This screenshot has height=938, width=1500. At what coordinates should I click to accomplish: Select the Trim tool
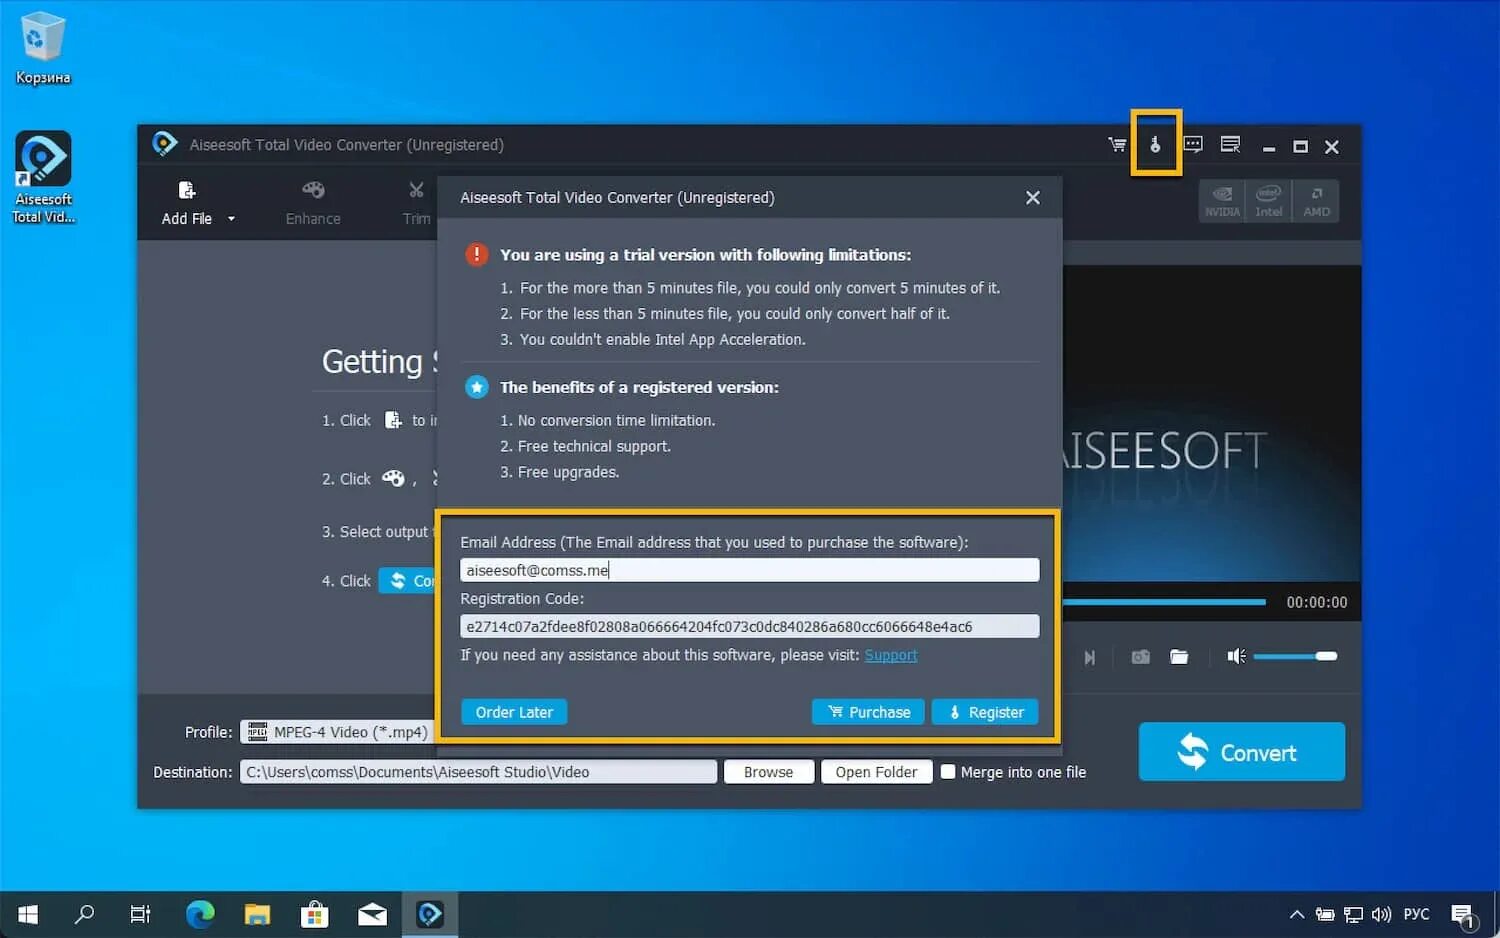point(416,203)
